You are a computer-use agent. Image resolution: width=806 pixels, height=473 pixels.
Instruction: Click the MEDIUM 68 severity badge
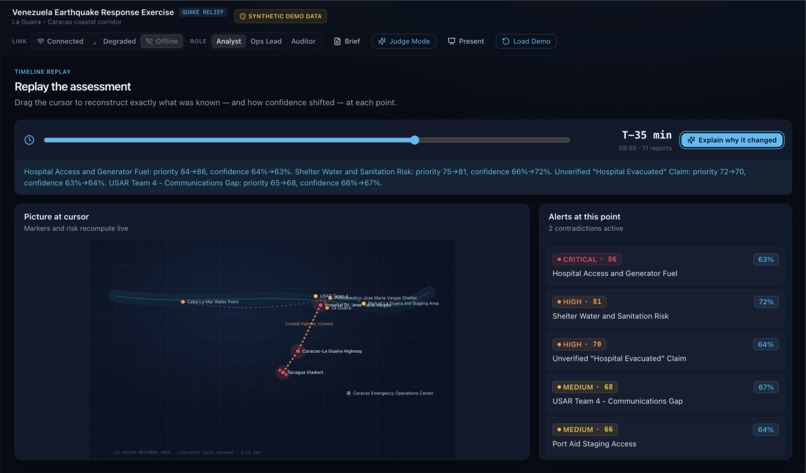pos(585,387)
